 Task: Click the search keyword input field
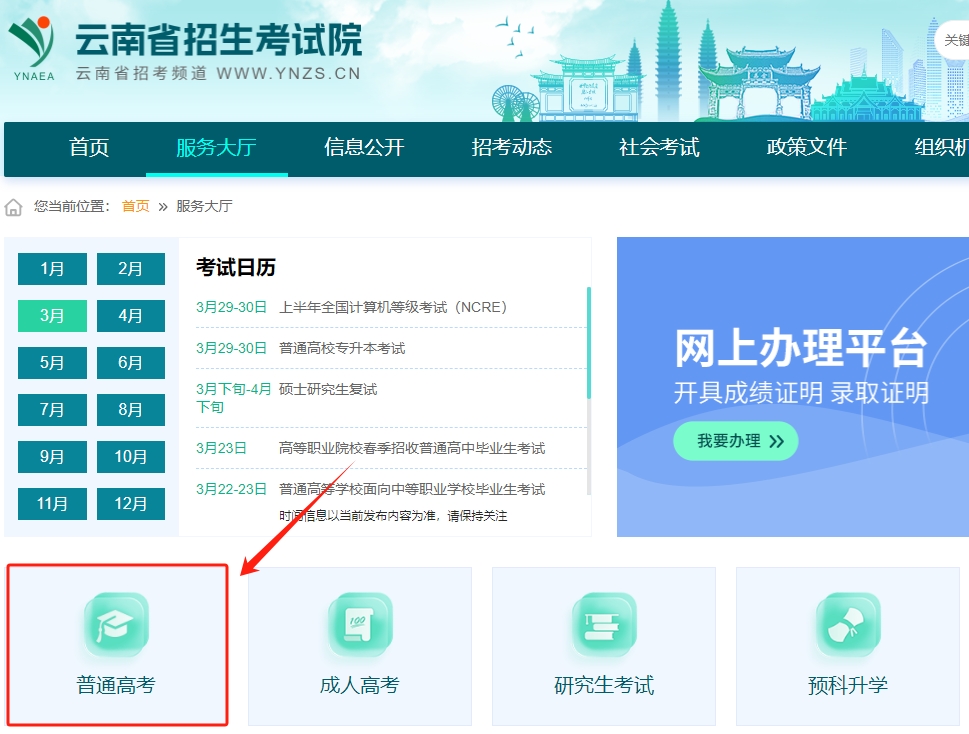click(954, 40)
